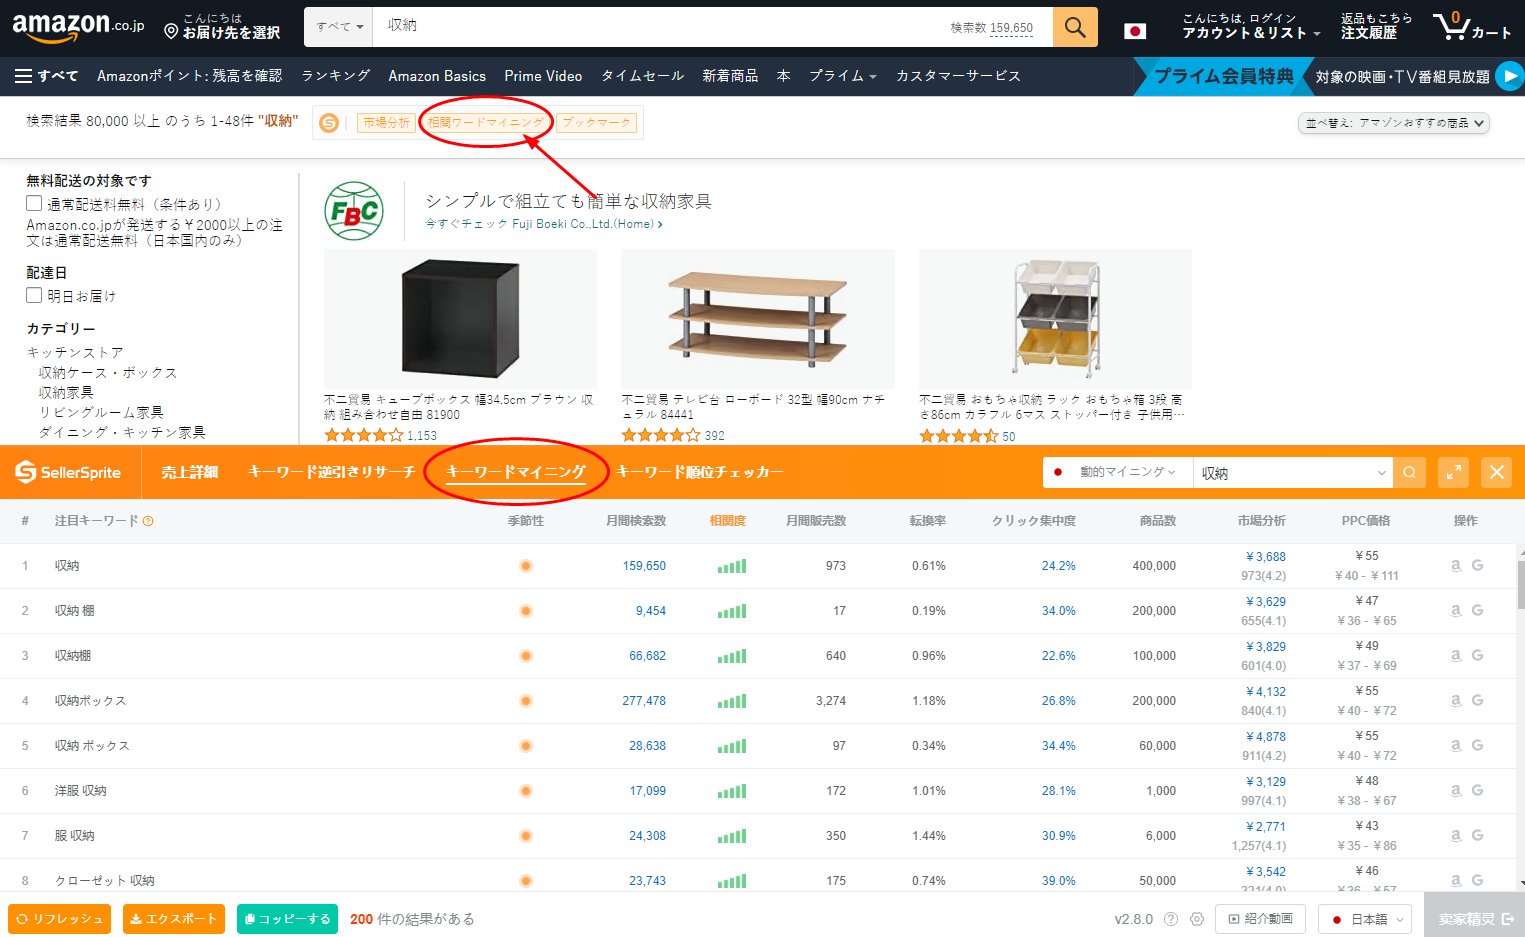Open Google search icon for 収納 row
Image resolution: width=1525 pixels, height=937 pixels.
click(1477, 565)
